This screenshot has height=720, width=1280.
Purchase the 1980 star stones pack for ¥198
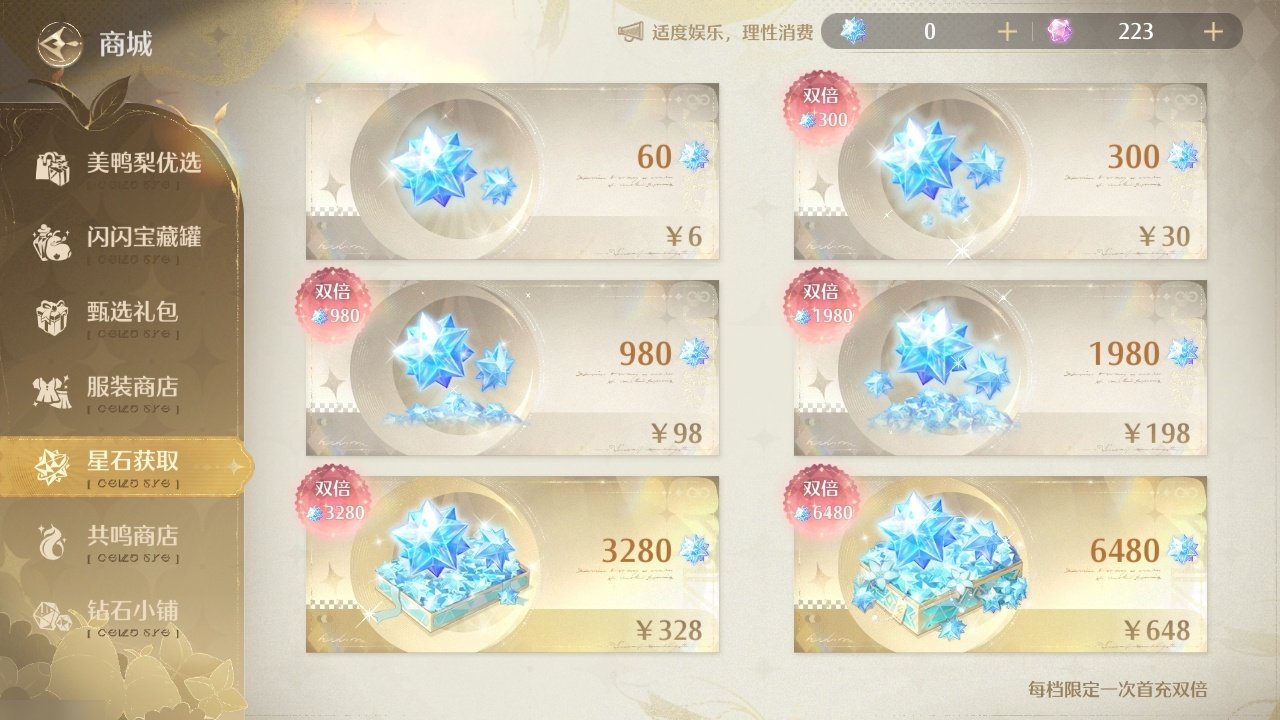(x=1000, y=368)
